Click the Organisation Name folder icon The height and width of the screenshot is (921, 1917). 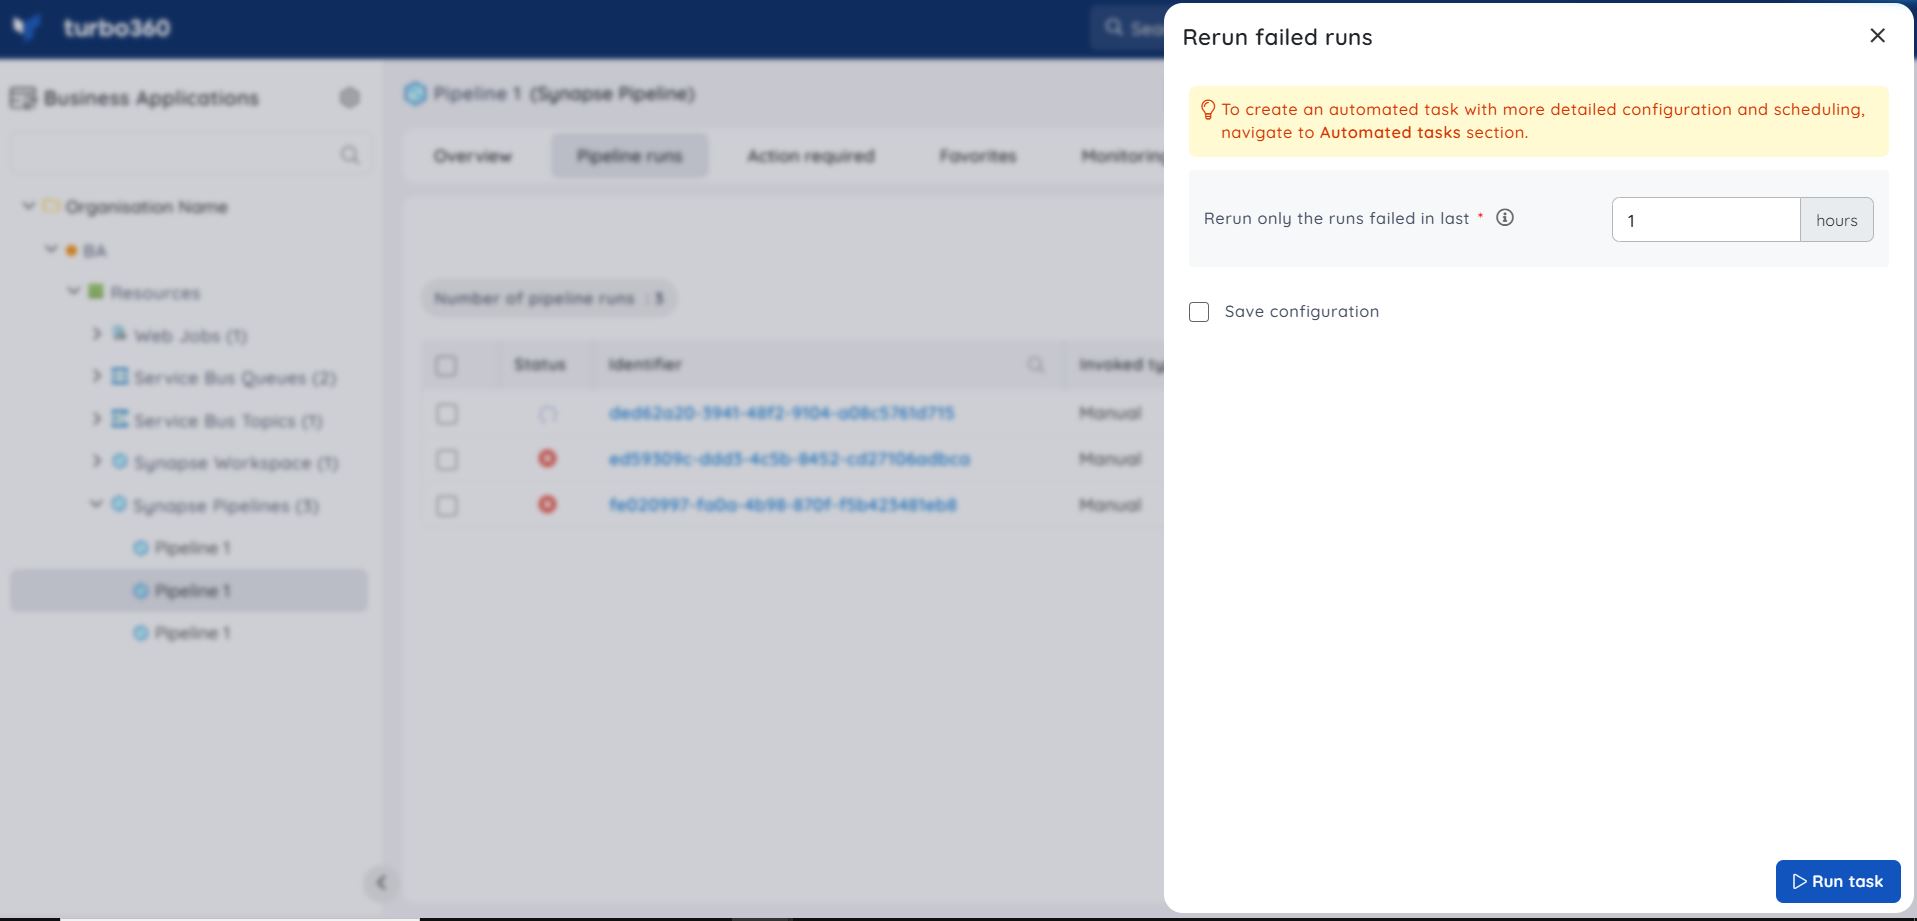[50, 206]
